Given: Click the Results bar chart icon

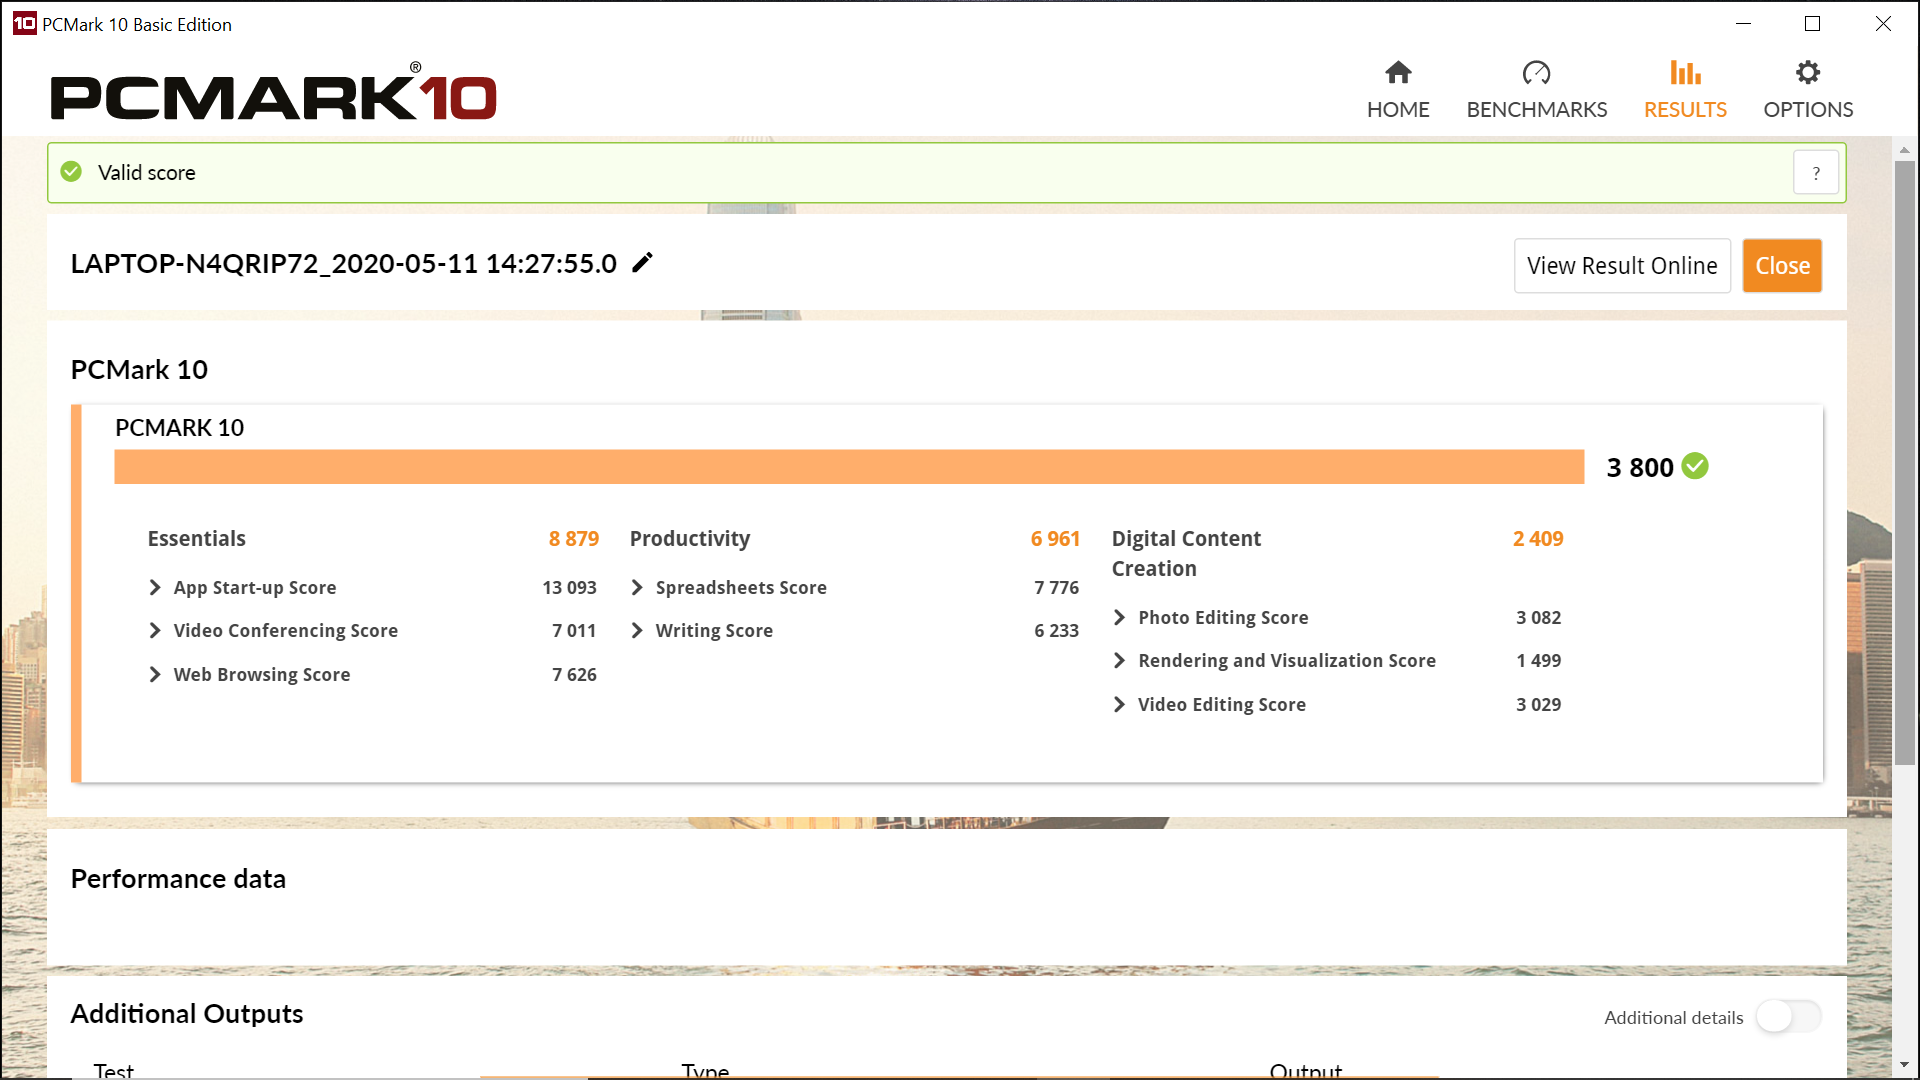Looking at the screenshot, I should click(1685, 73).
